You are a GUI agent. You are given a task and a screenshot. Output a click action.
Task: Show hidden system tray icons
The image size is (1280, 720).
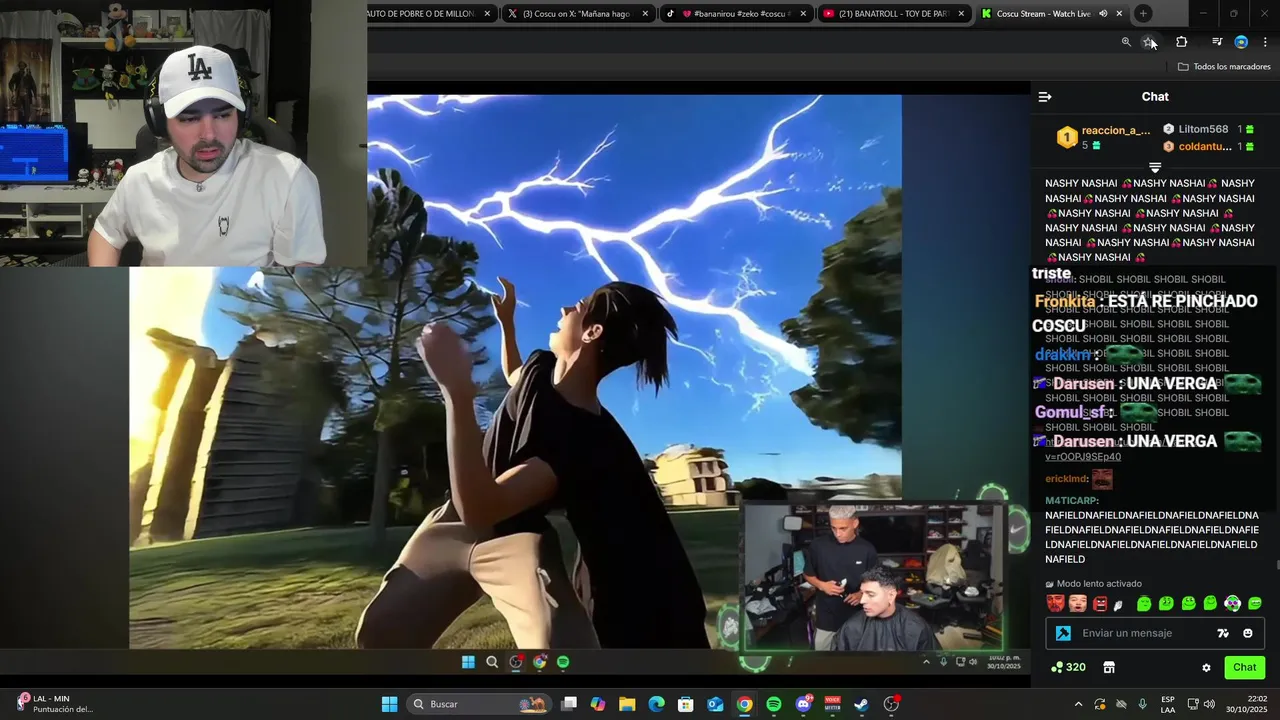1078,704
